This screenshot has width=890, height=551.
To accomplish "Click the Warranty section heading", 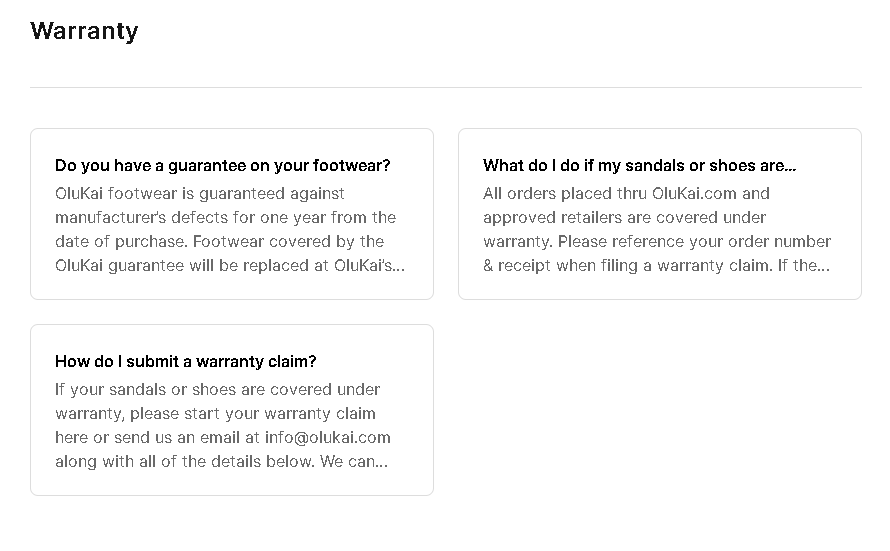I will click(x=84, y=31).
